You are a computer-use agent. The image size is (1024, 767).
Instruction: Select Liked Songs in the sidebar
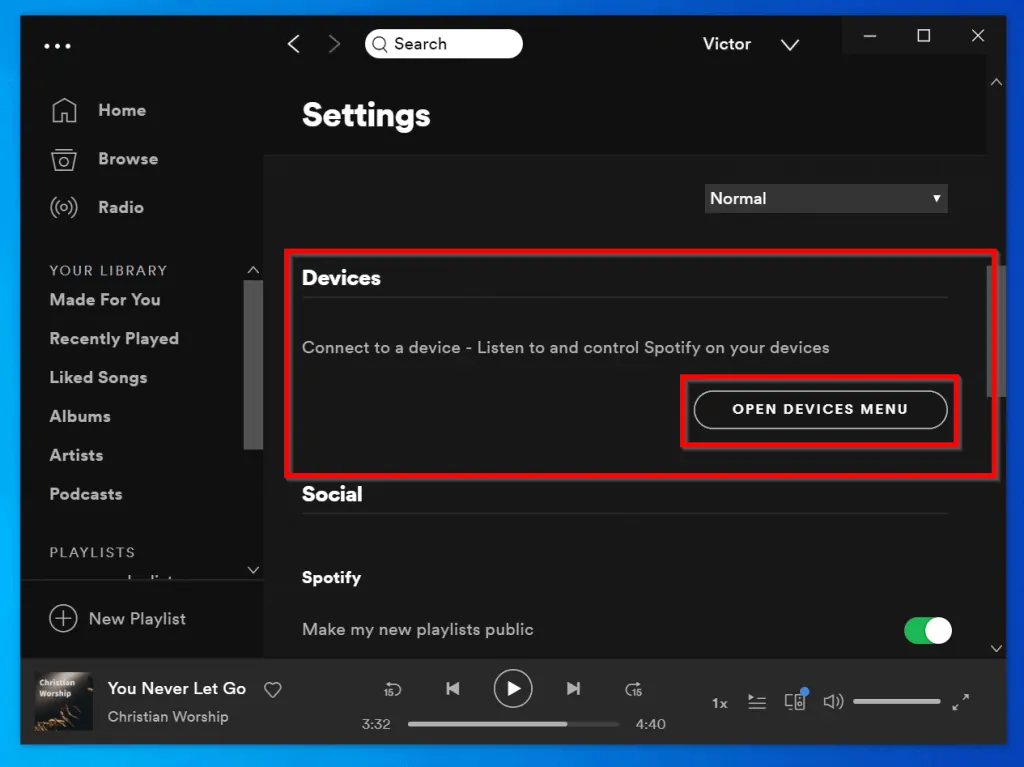tap(97, 377)
